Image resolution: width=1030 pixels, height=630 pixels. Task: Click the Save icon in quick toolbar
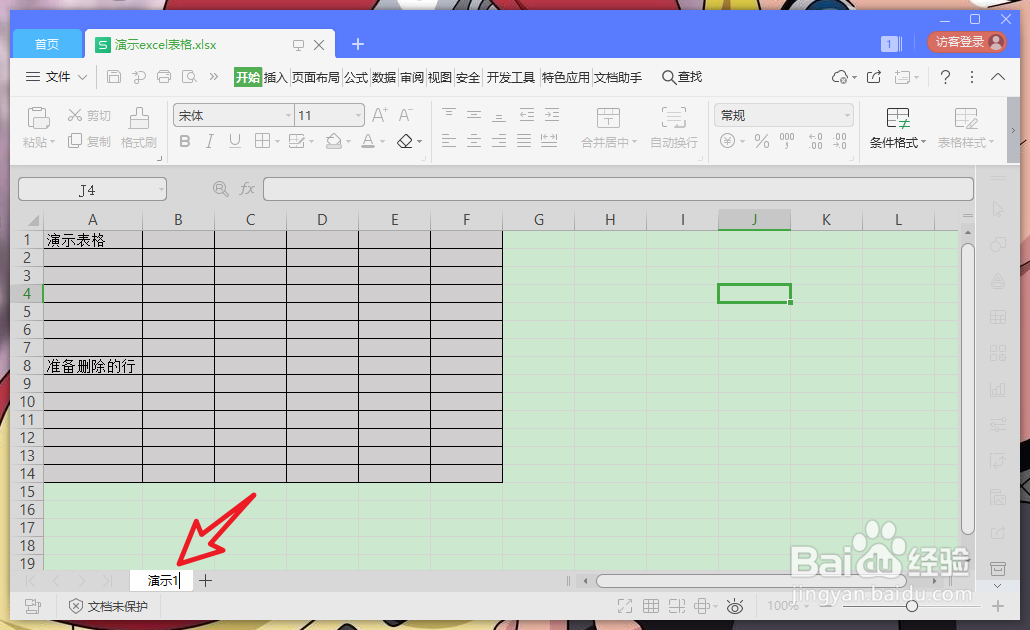click(x=114, y=77)
